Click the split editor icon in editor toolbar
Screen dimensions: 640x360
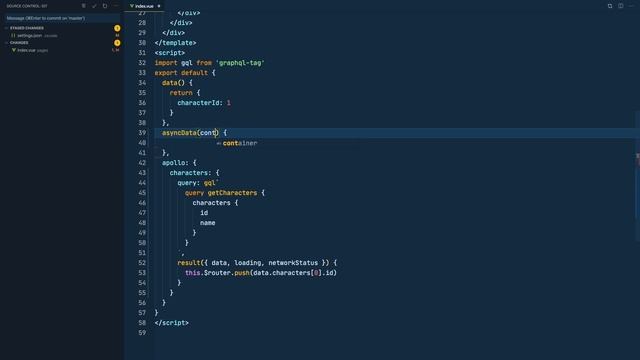620,6
